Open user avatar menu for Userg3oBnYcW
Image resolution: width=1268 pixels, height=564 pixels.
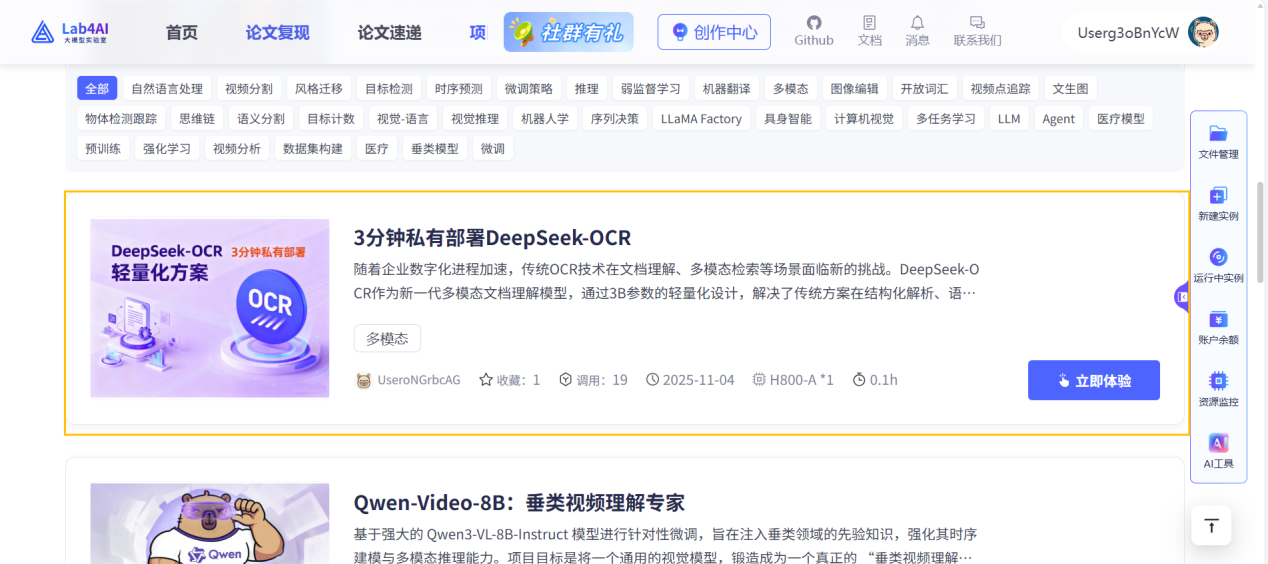tap(1203, 32)
